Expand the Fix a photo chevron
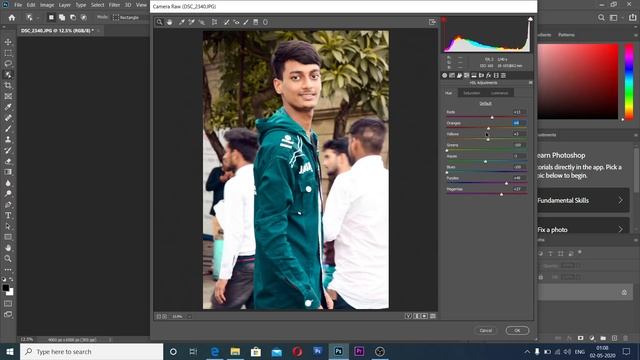This screenshot has width=640, height=360. 620,229
